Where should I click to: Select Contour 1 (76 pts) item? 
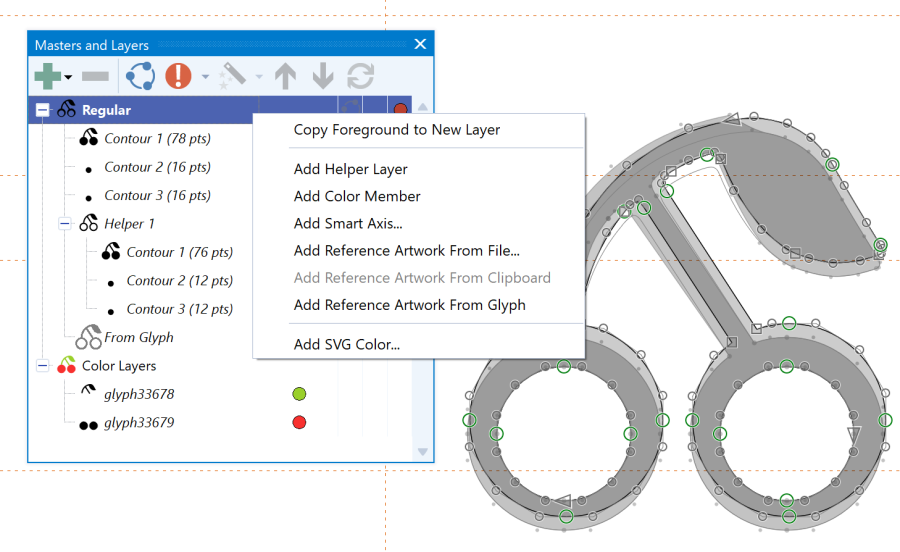point(180,252)
